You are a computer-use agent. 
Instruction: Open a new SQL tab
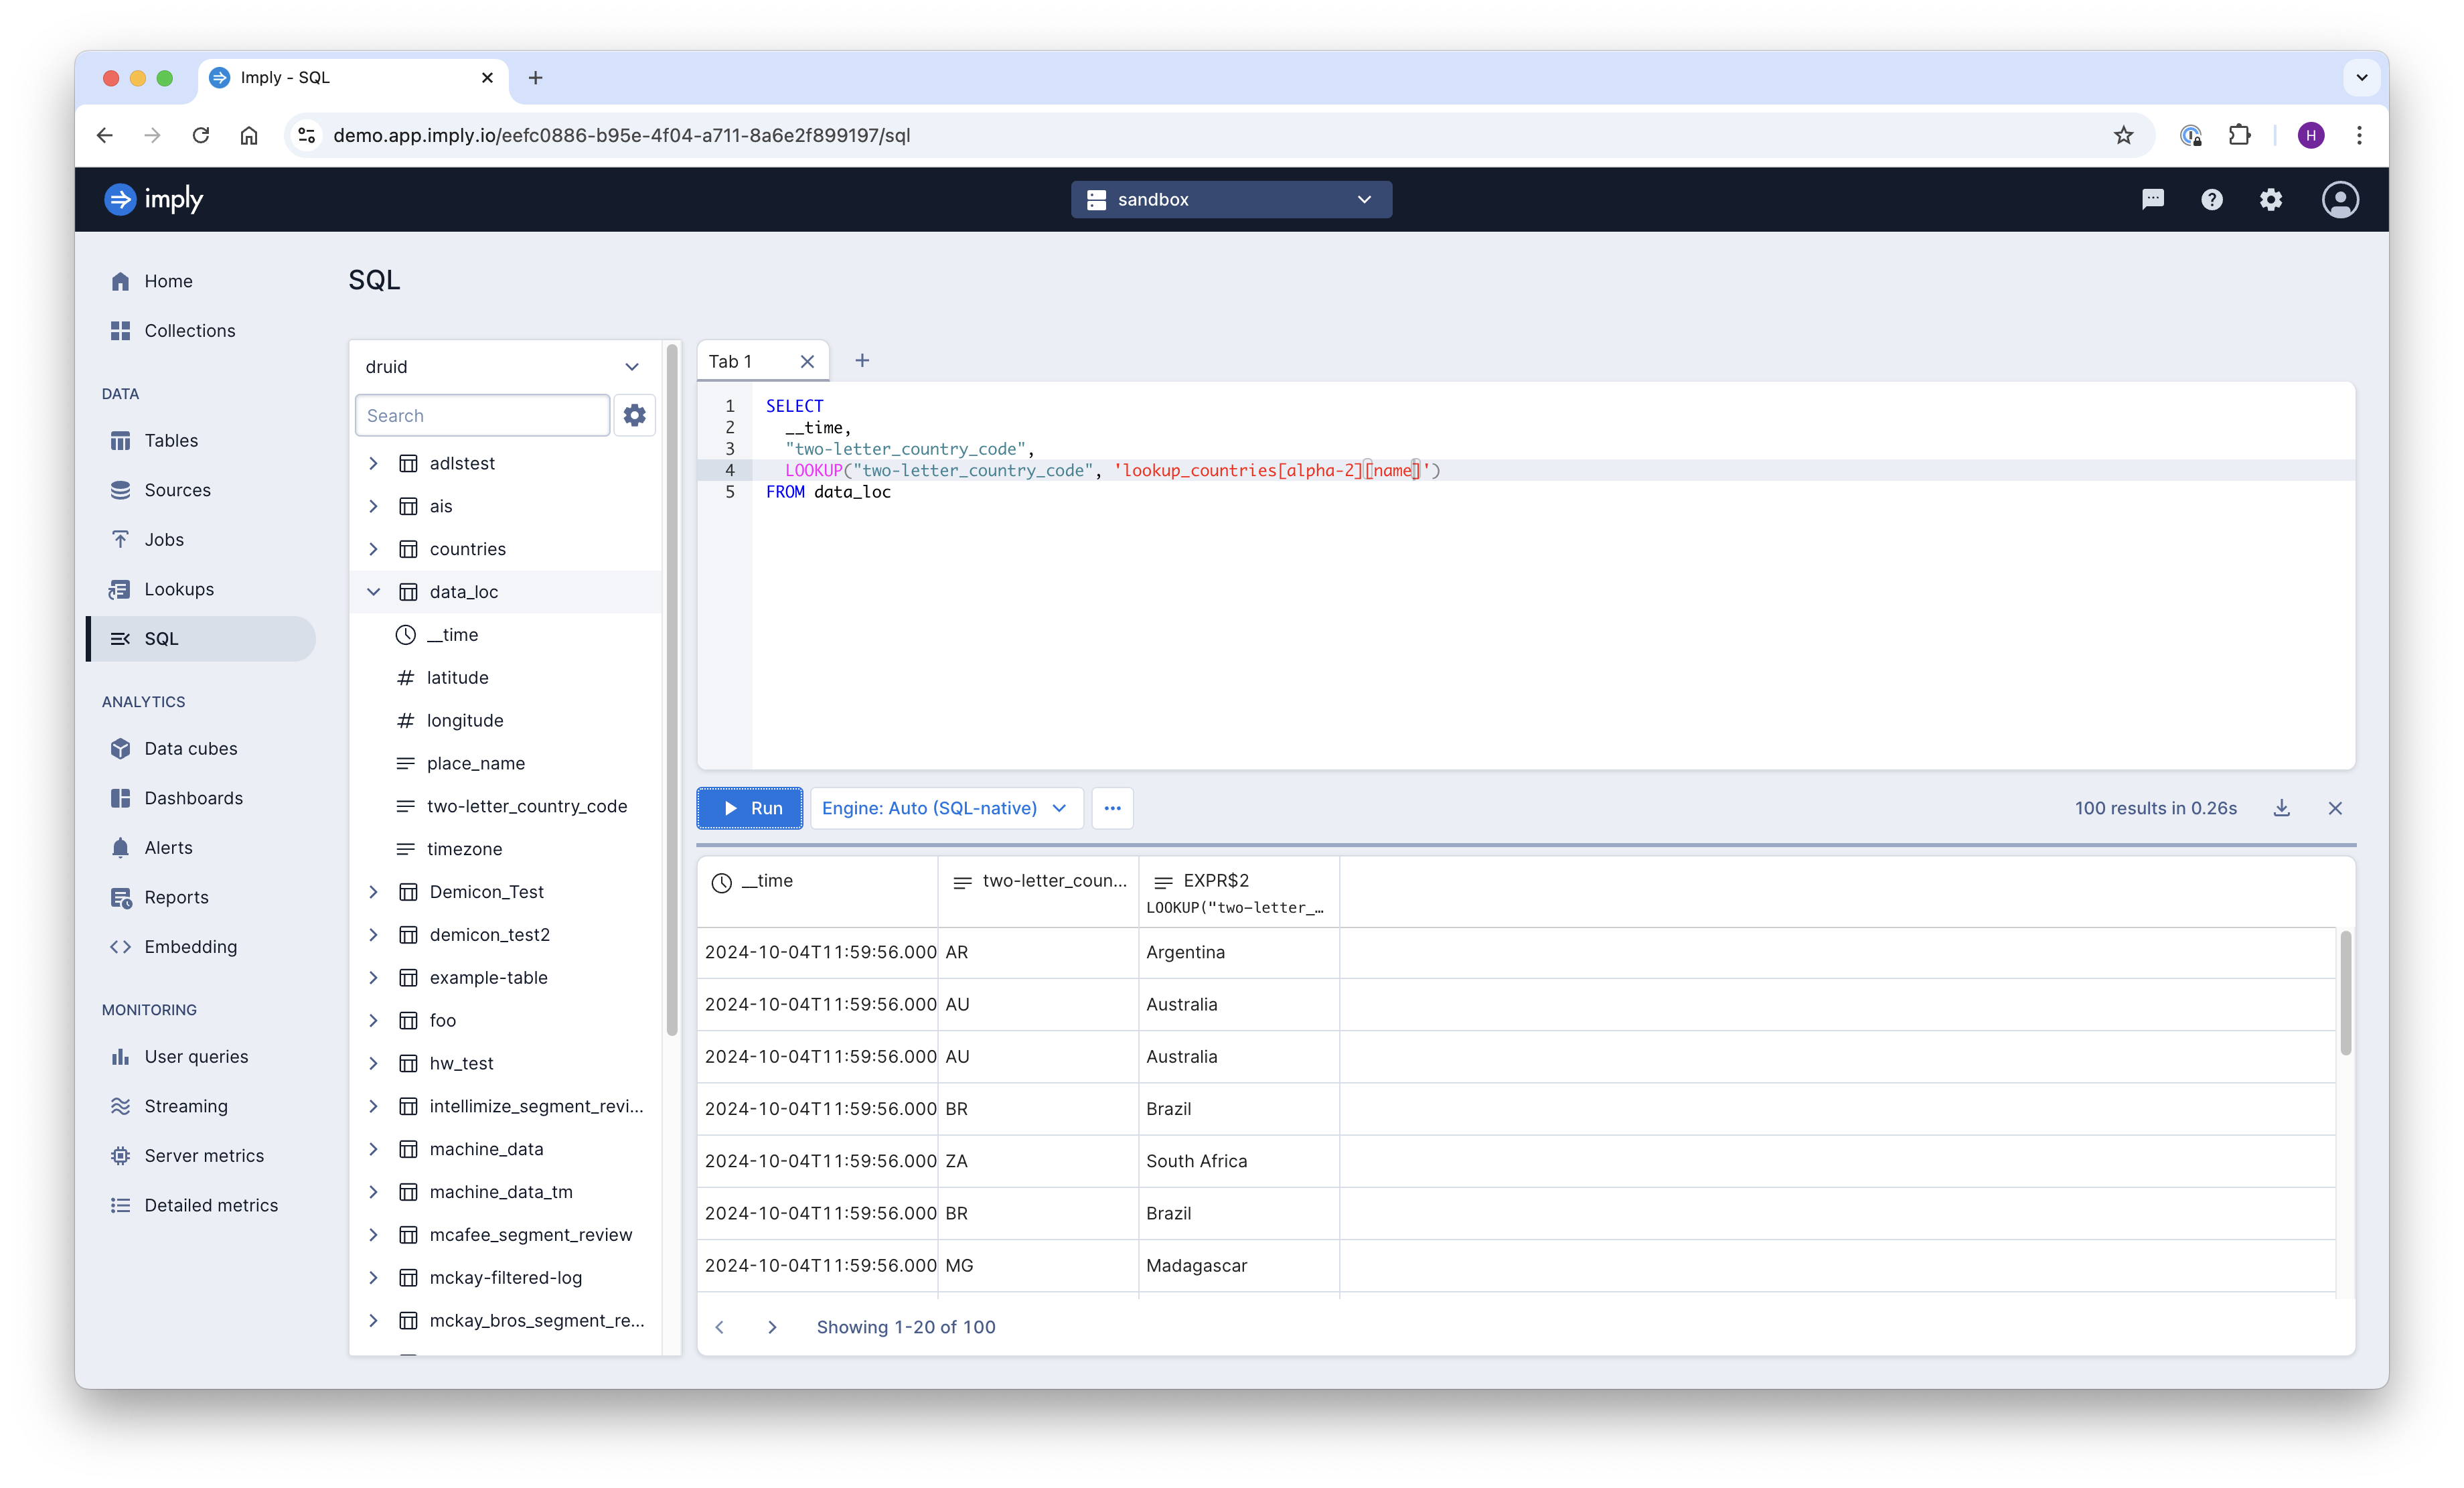[862, 361]
